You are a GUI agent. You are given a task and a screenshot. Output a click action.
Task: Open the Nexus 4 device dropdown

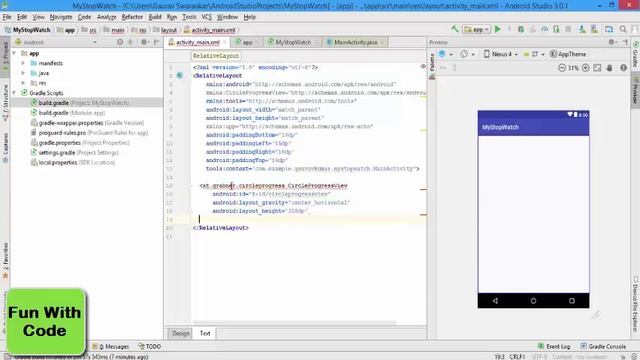501,54
